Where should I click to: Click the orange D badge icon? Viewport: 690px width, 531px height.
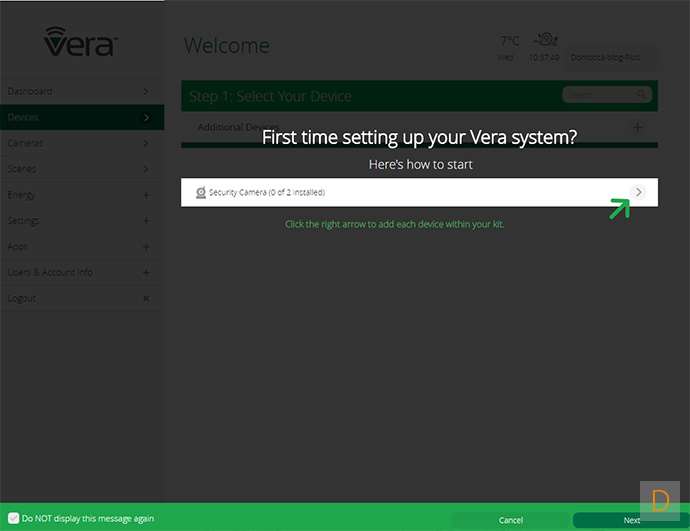(x=659, y=500)
